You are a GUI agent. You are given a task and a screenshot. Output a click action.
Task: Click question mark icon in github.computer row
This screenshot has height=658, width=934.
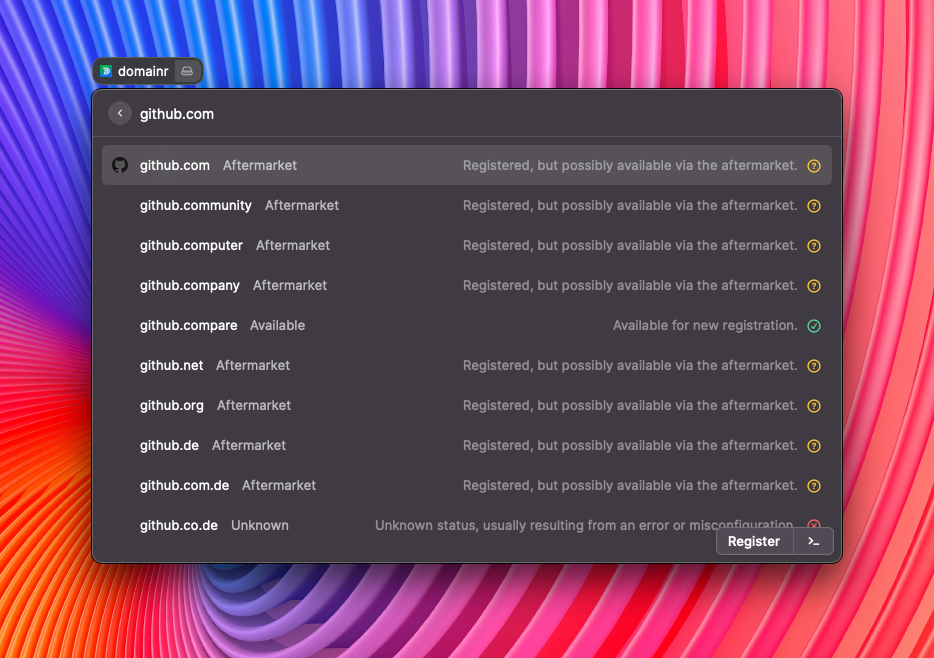pos(814,246)
